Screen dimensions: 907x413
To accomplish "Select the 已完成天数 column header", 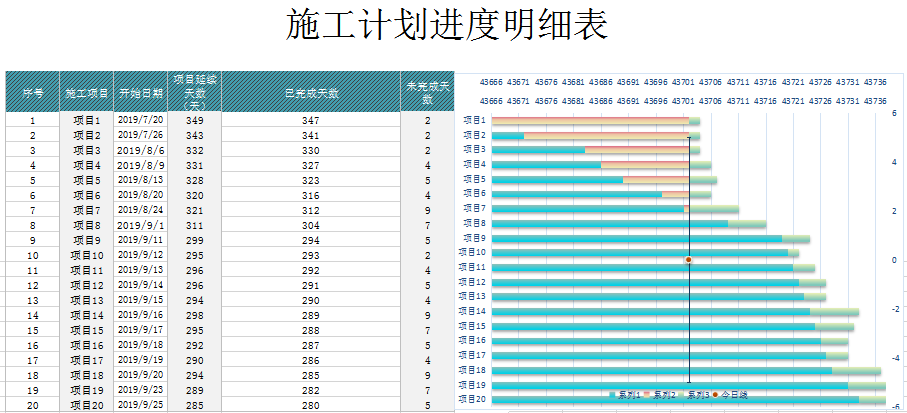I will [x=311, y=92].
